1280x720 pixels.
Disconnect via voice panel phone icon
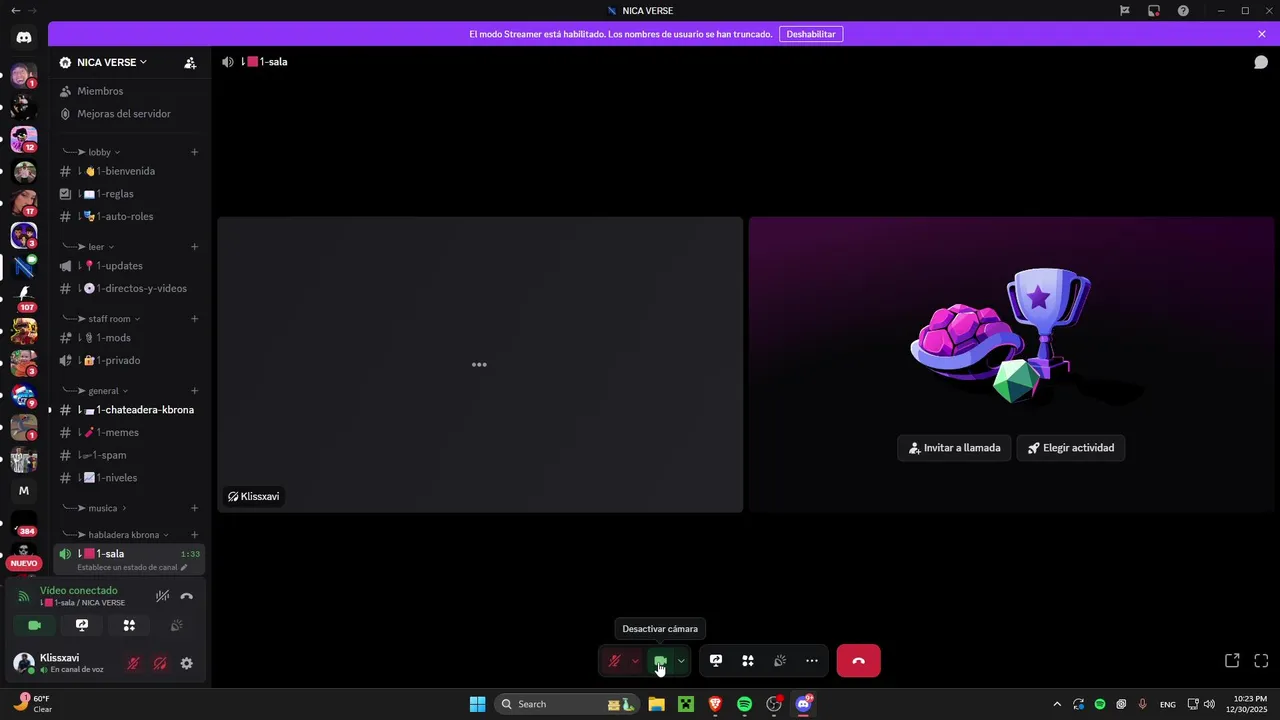(x=186, y=596)
